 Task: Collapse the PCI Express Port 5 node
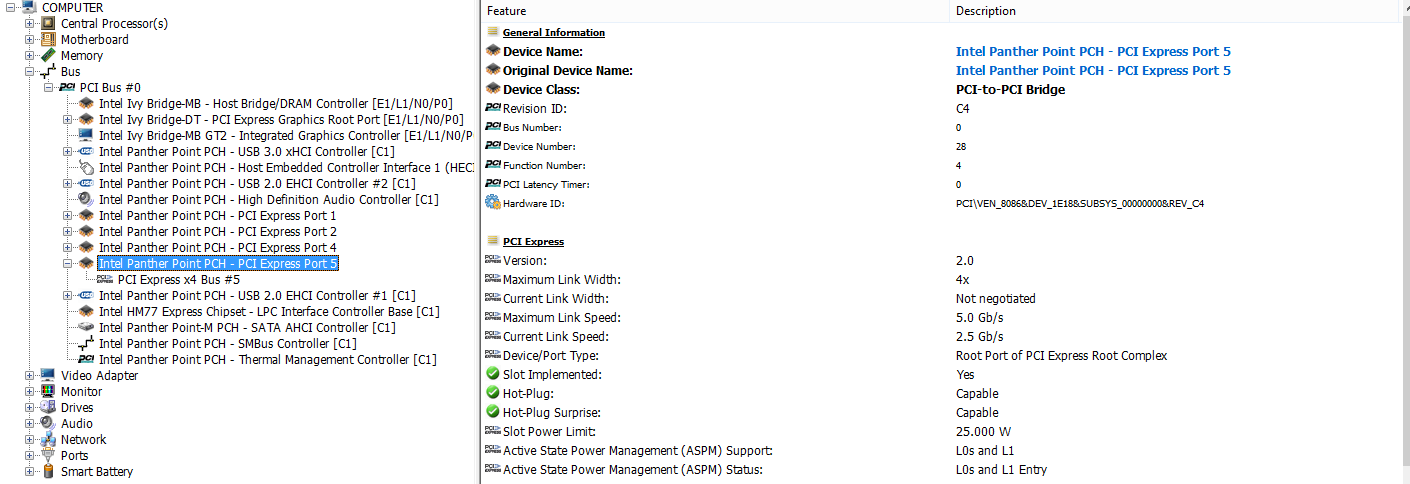(68, 263)
